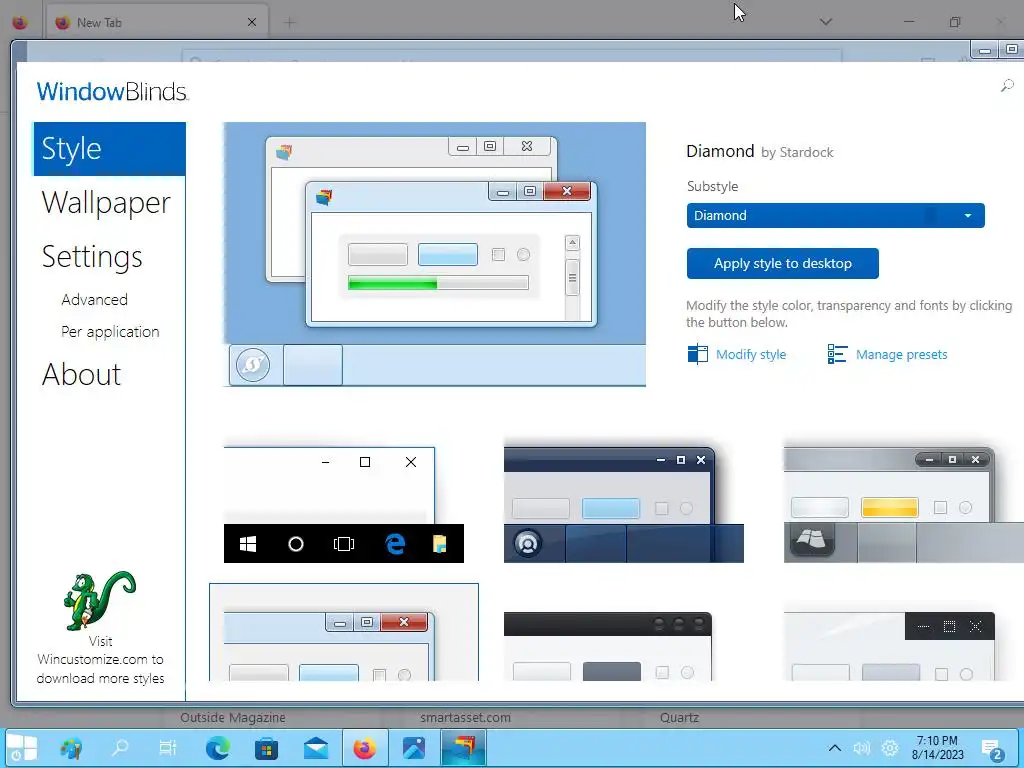Click the Outside Magazine shortcut in Firefox
Image resolution: width=1024 pixels, height=768 pixels.
tap(232, 718)
